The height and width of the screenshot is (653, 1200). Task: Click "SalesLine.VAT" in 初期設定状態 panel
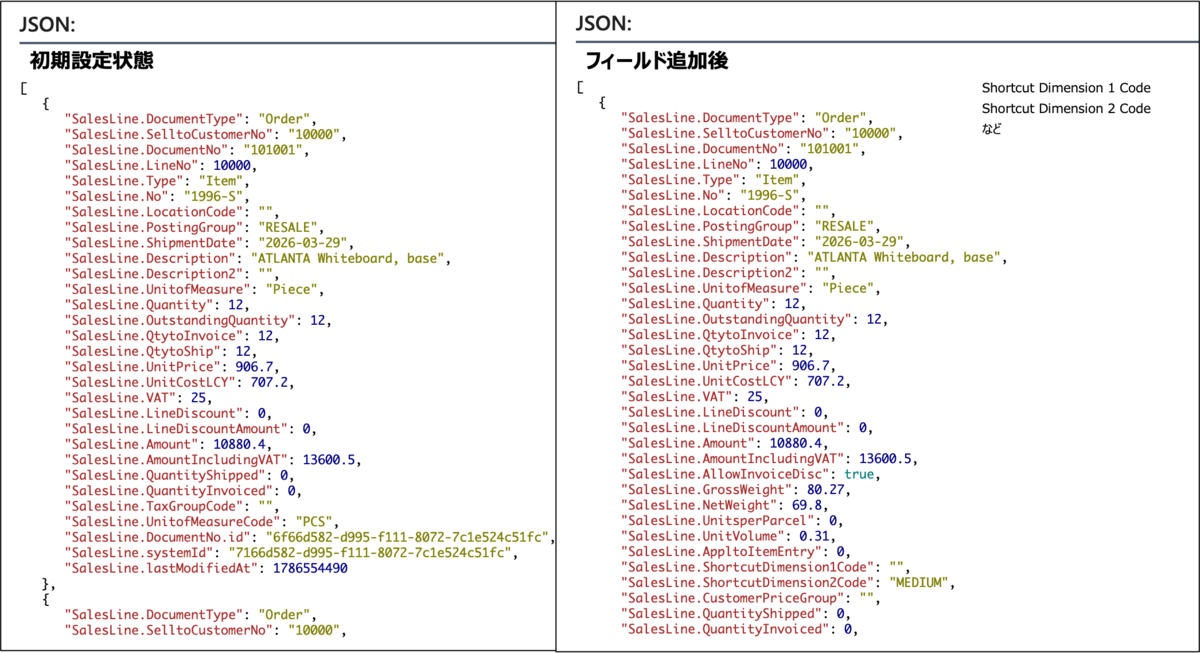point(118,397)
